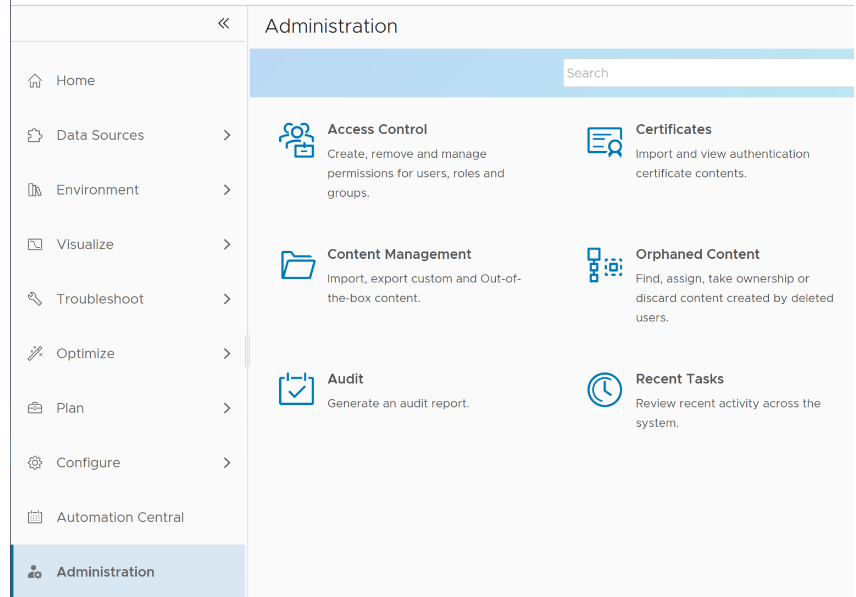Click 'Import and view authentication' description text
The image size is (856, 597).
pos(722,154)
